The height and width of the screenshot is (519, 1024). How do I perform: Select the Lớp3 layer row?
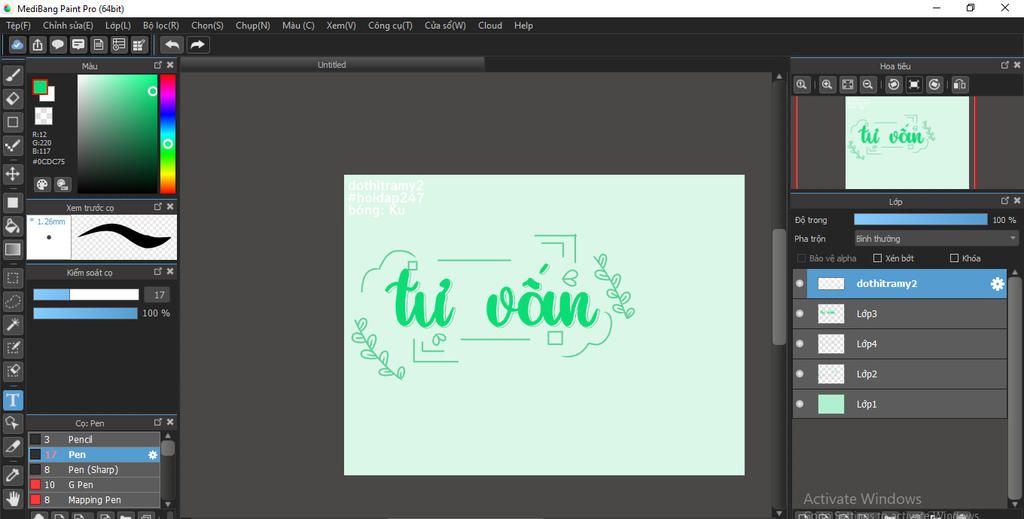tap(899, 313)
